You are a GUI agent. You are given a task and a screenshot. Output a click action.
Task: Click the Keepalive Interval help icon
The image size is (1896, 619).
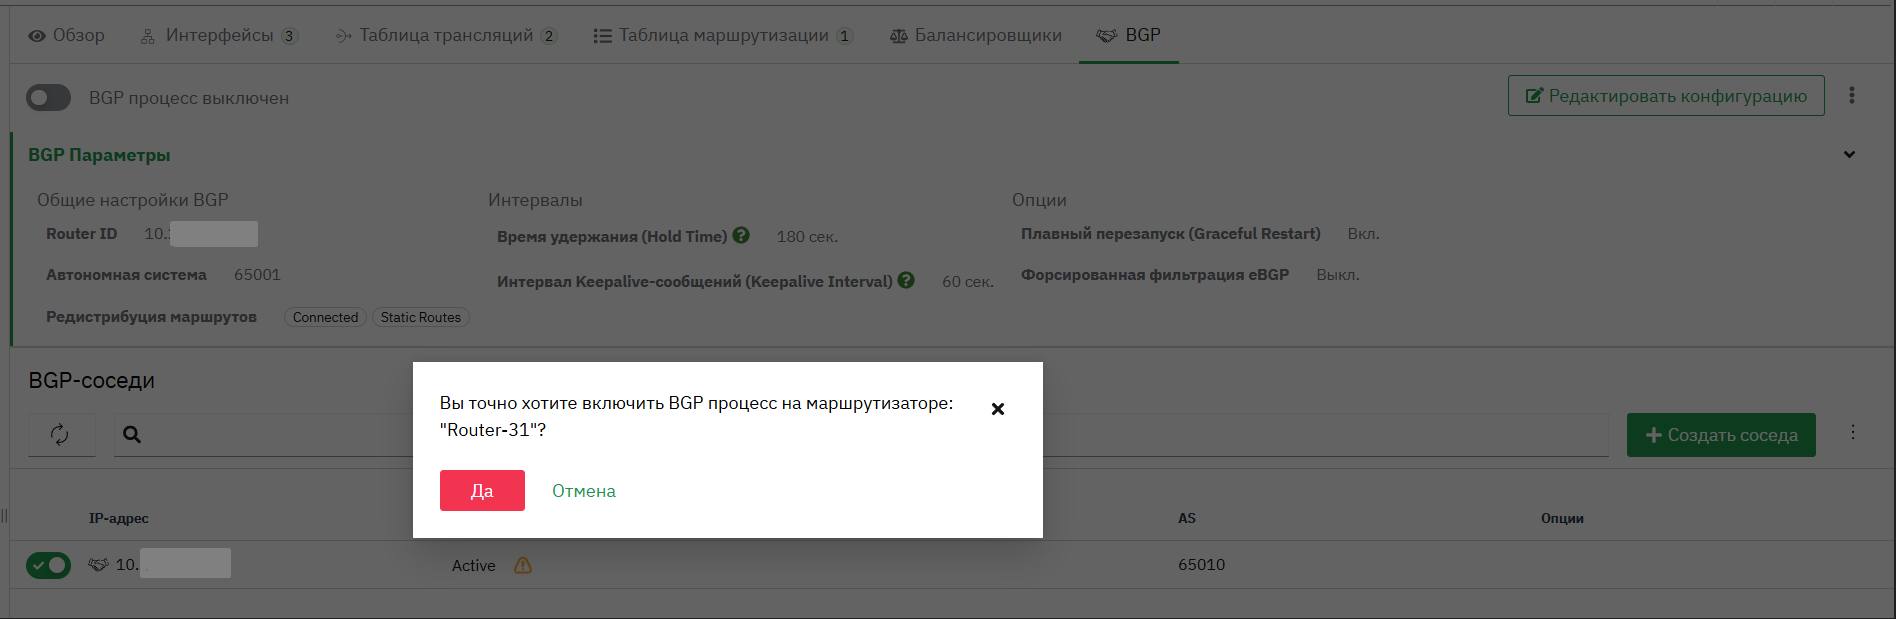[x=906, y=280]
